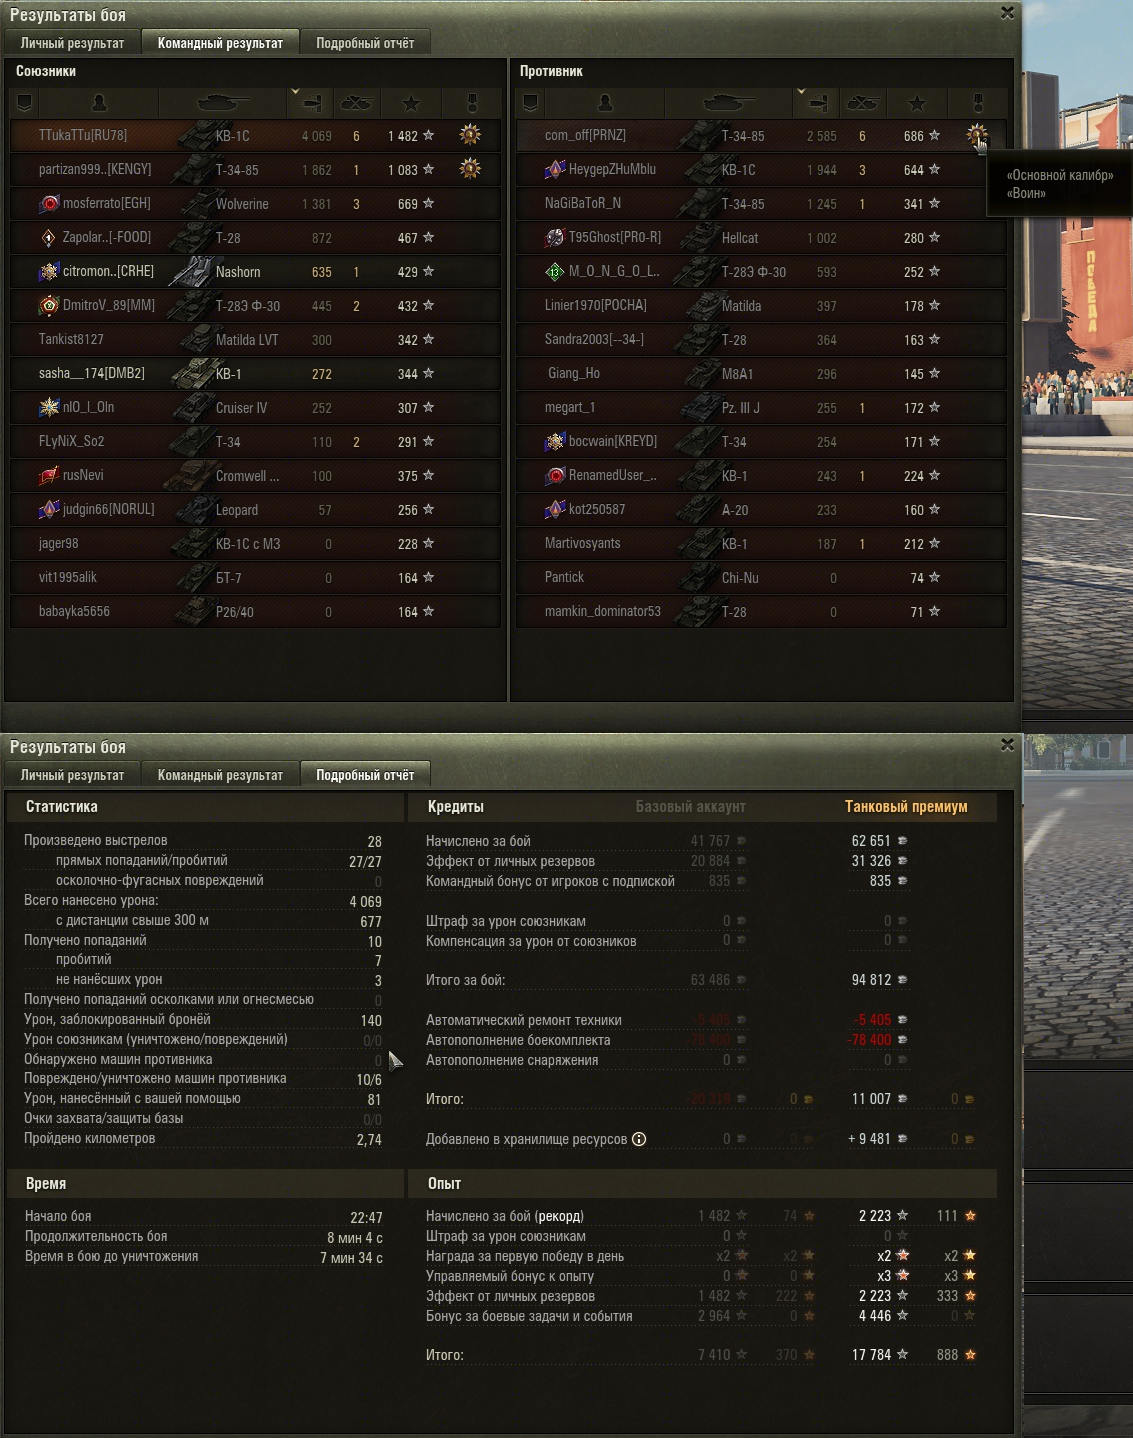Open info icon beside Добавлено в хранилище ресурсов
This screenshot has height=1438, width=1133.
[x=639, y=1139]
